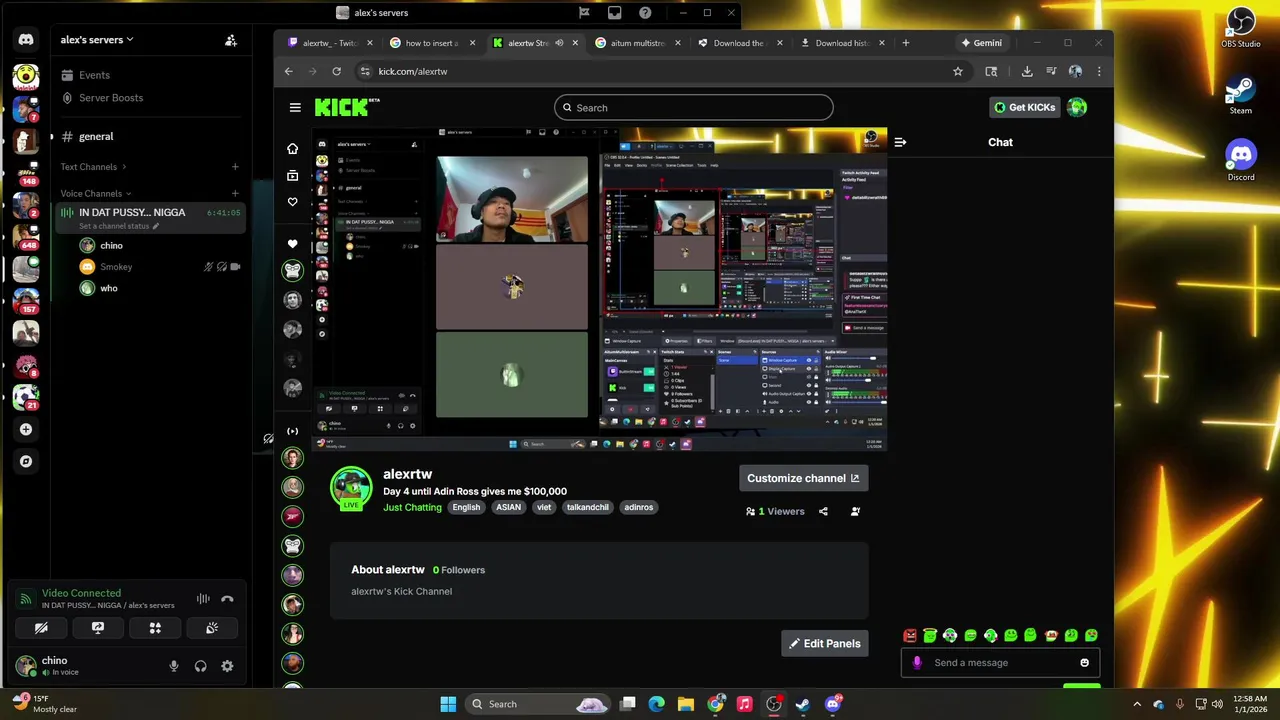Deafen headphones in Discord user panel
Viewport: 1280px width, 720px height.
(200, 666)
